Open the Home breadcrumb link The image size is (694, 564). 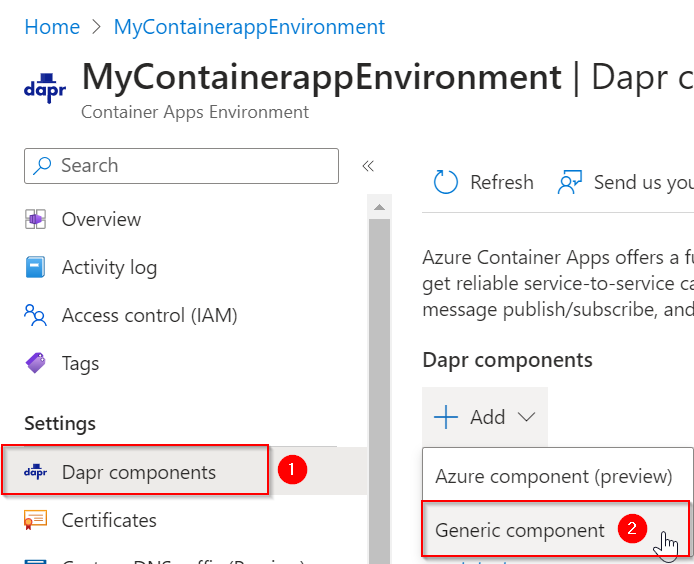(52, 27)
